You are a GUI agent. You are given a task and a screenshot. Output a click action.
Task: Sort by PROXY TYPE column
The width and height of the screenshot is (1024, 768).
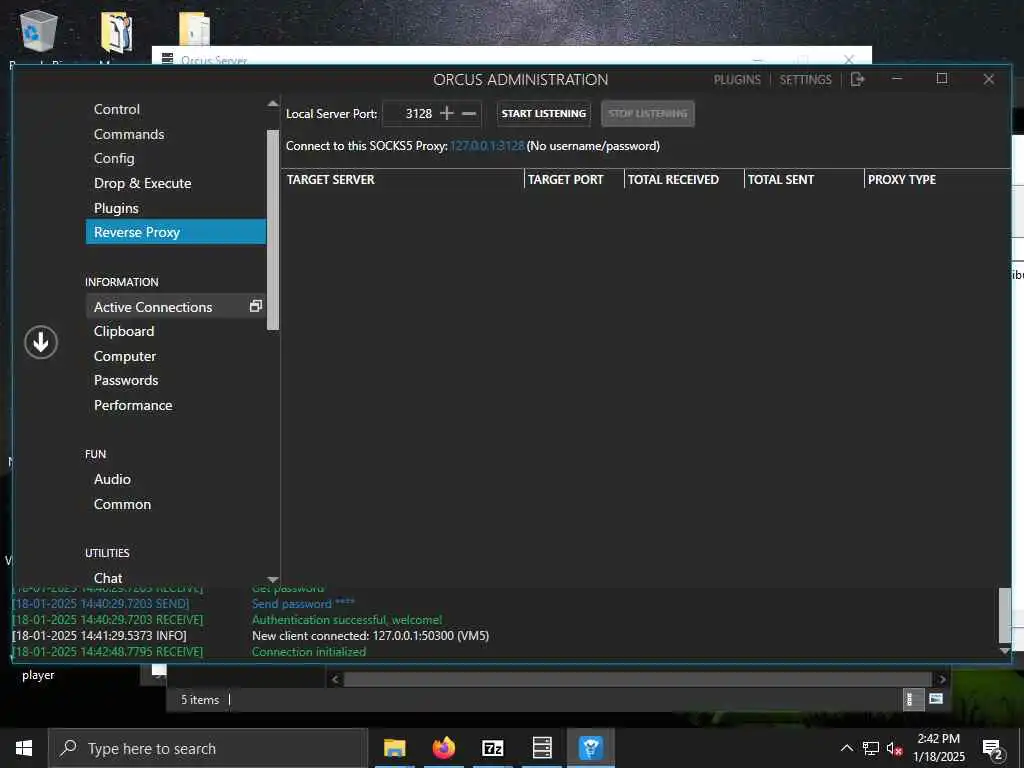tap(937, 180)
